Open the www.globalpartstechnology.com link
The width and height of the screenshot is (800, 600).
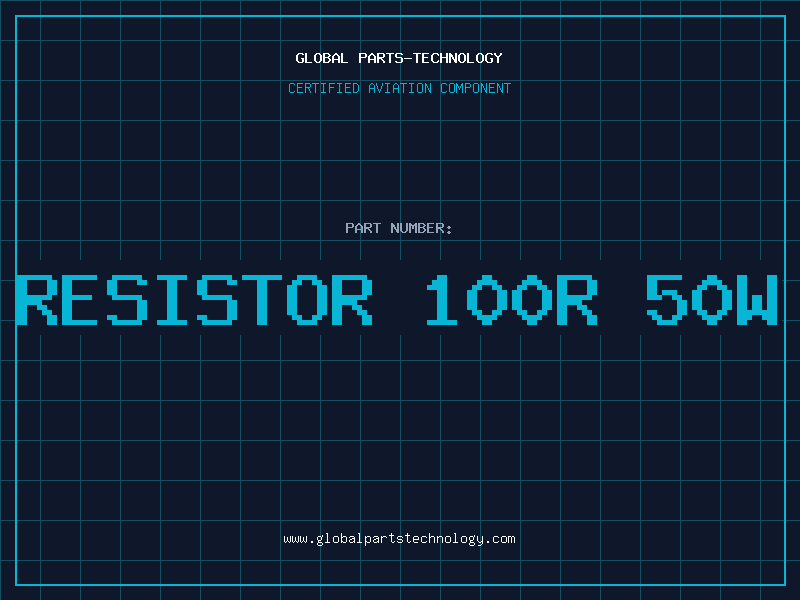399,539
